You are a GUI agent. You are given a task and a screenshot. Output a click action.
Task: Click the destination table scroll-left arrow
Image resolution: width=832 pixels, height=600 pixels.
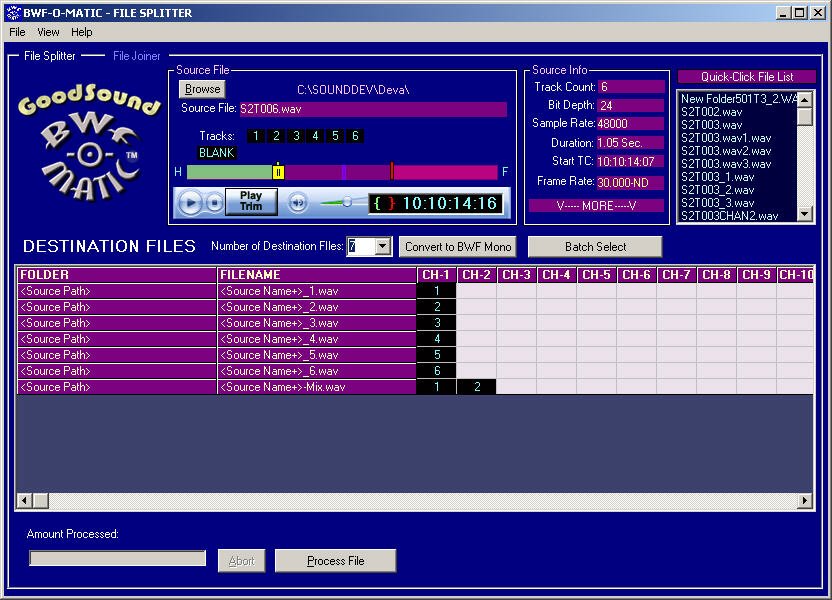24,500
